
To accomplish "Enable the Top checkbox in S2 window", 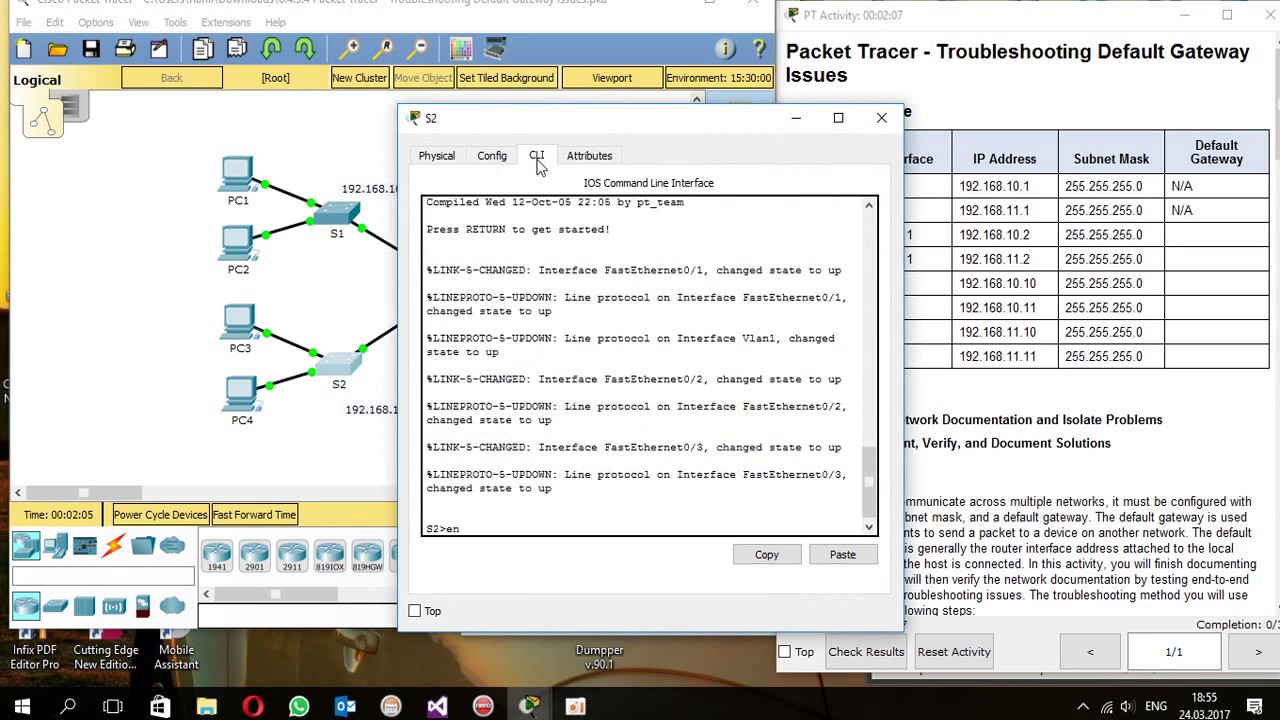I will point(415,611).
